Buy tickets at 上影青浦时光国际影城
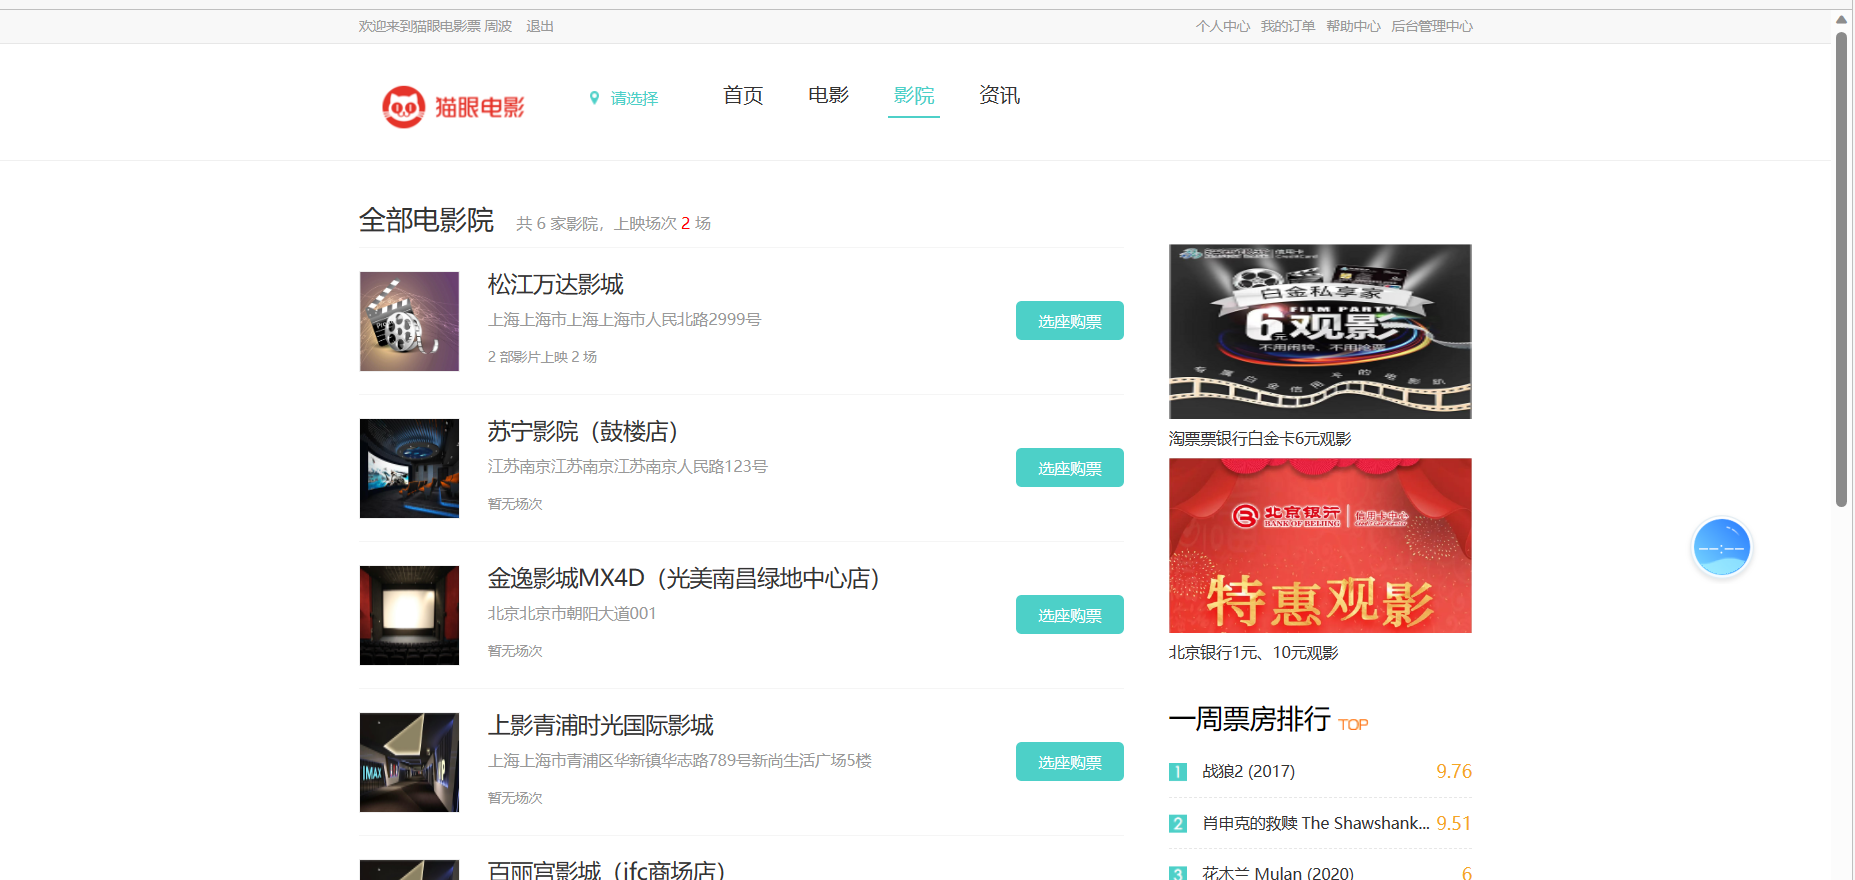The width and height of the screenshot is (1855, 880). click(1069, 762)
